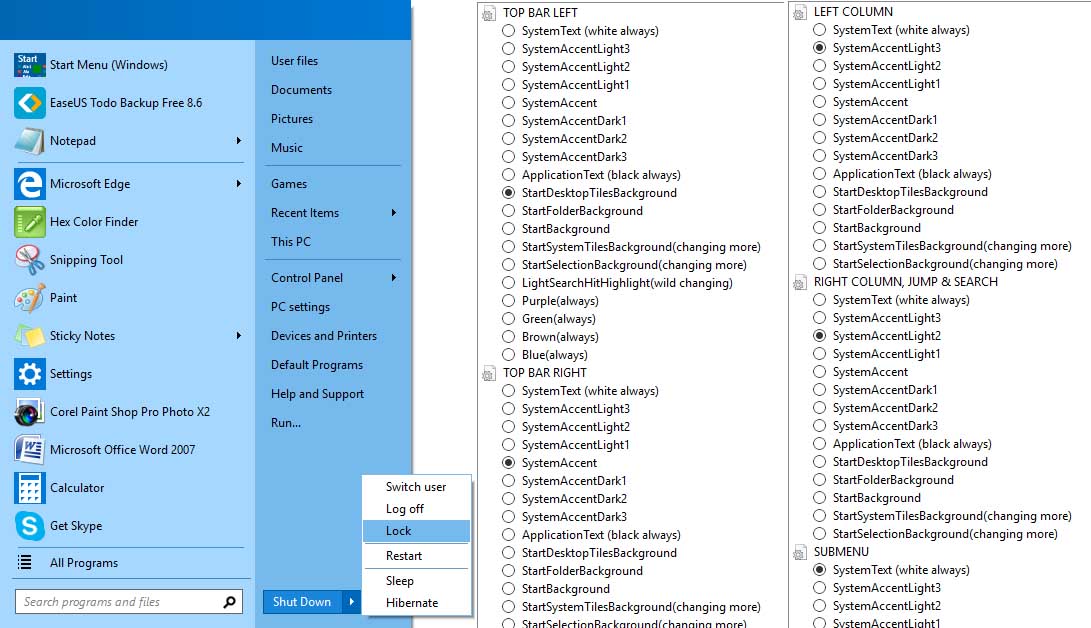
Task: Click the Search programs and files field
Action: coord(129,602)
